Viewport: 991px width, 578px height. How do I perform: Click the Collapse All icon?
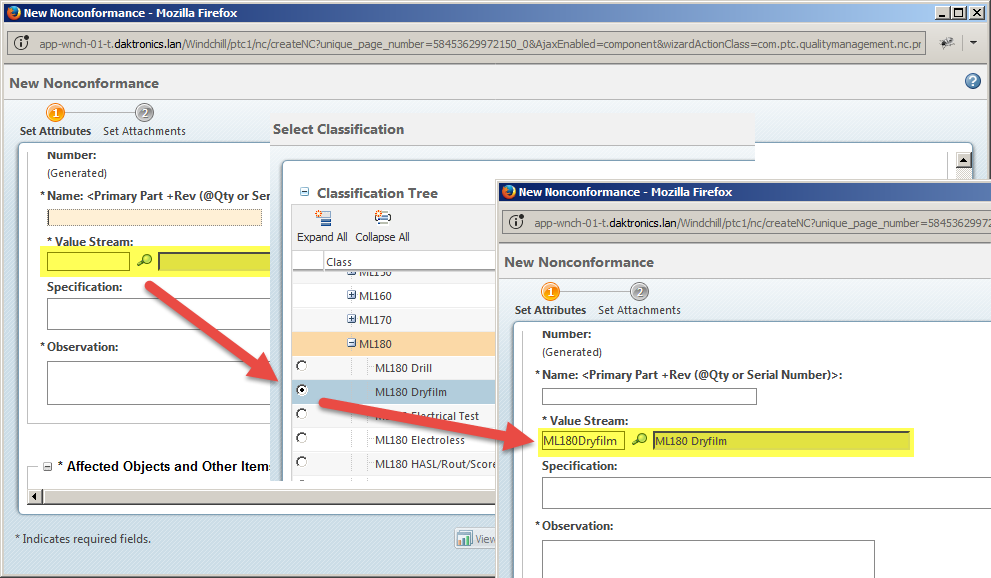382,219
